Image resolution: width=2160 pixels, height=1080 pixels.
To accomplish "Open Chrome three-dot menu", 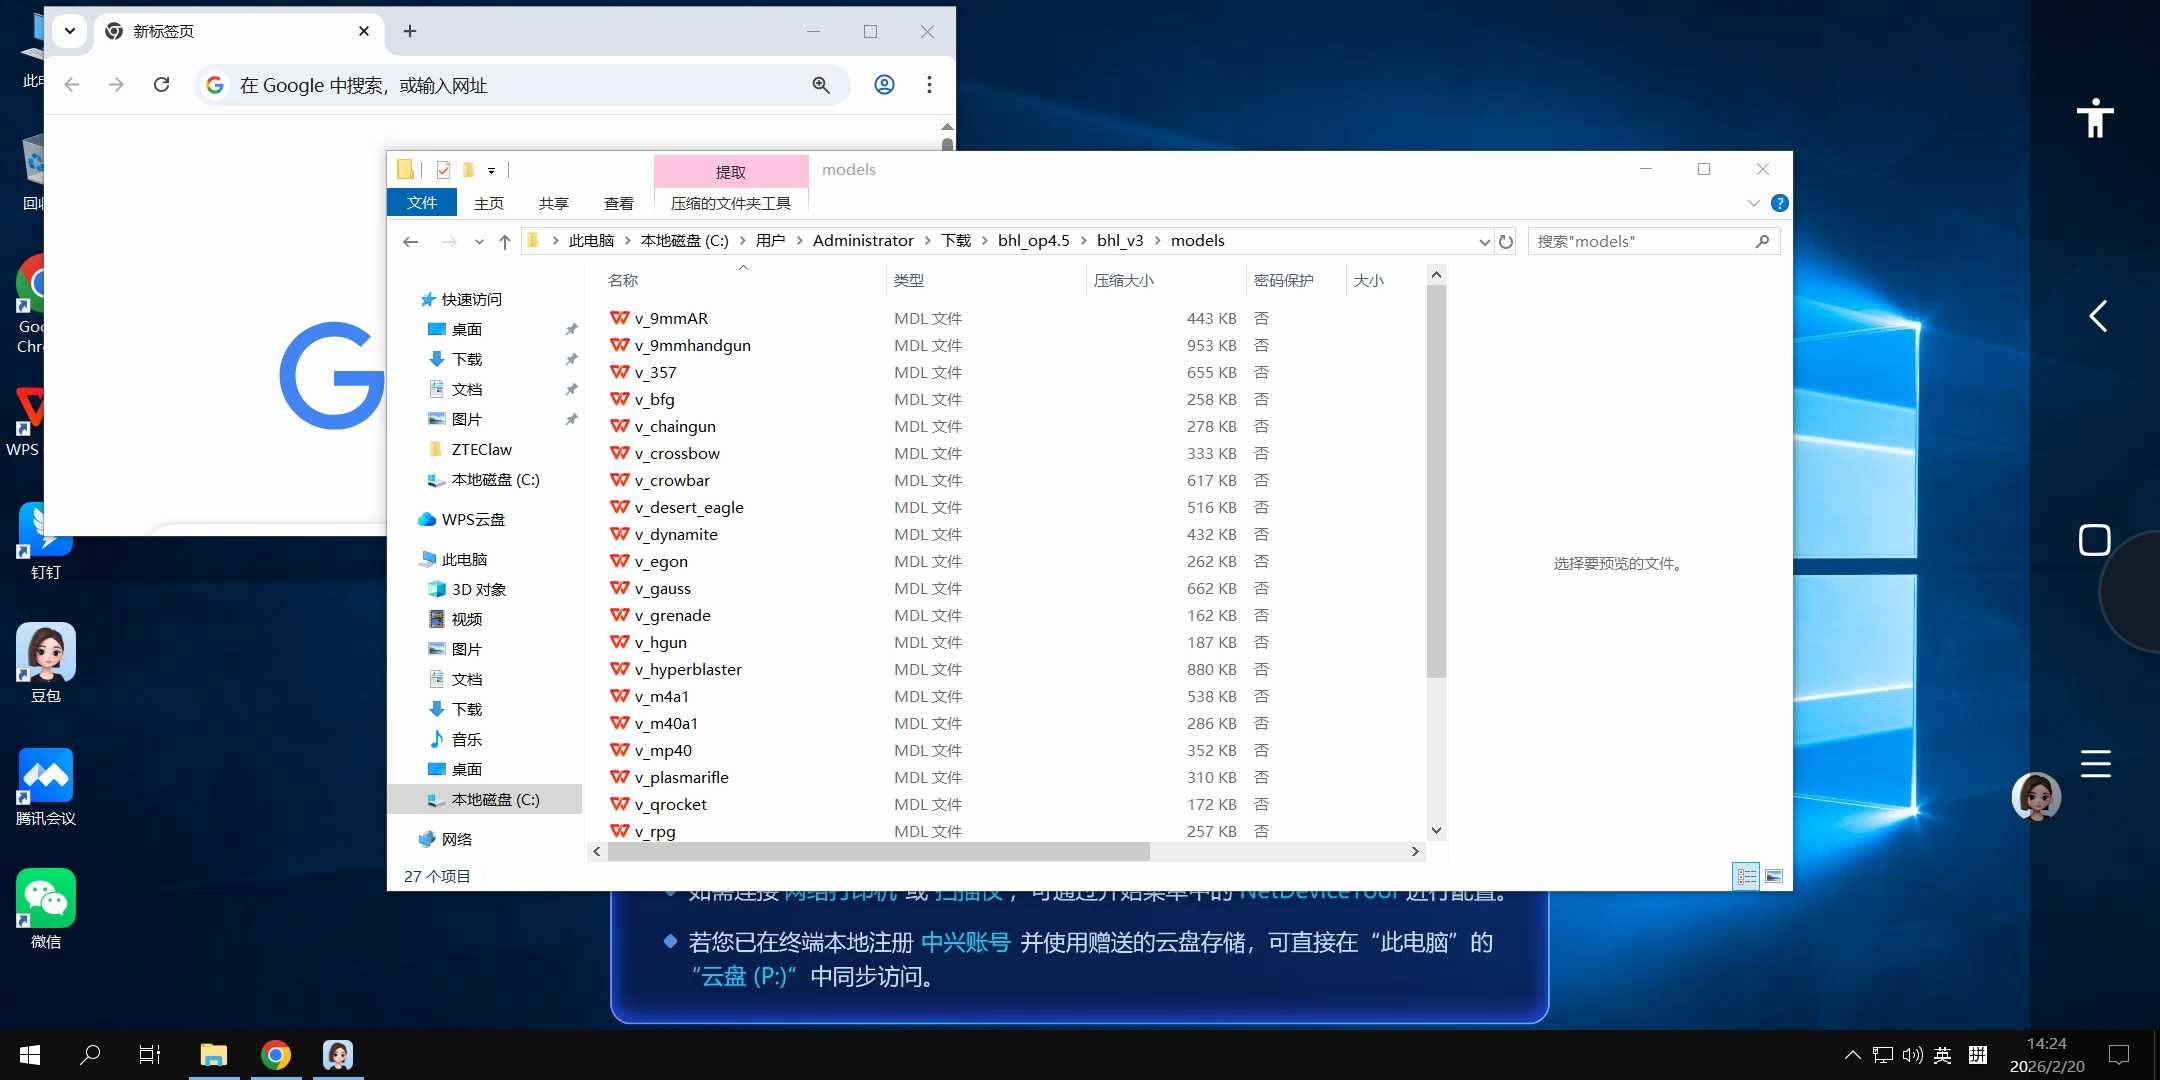I will (929, 85).
